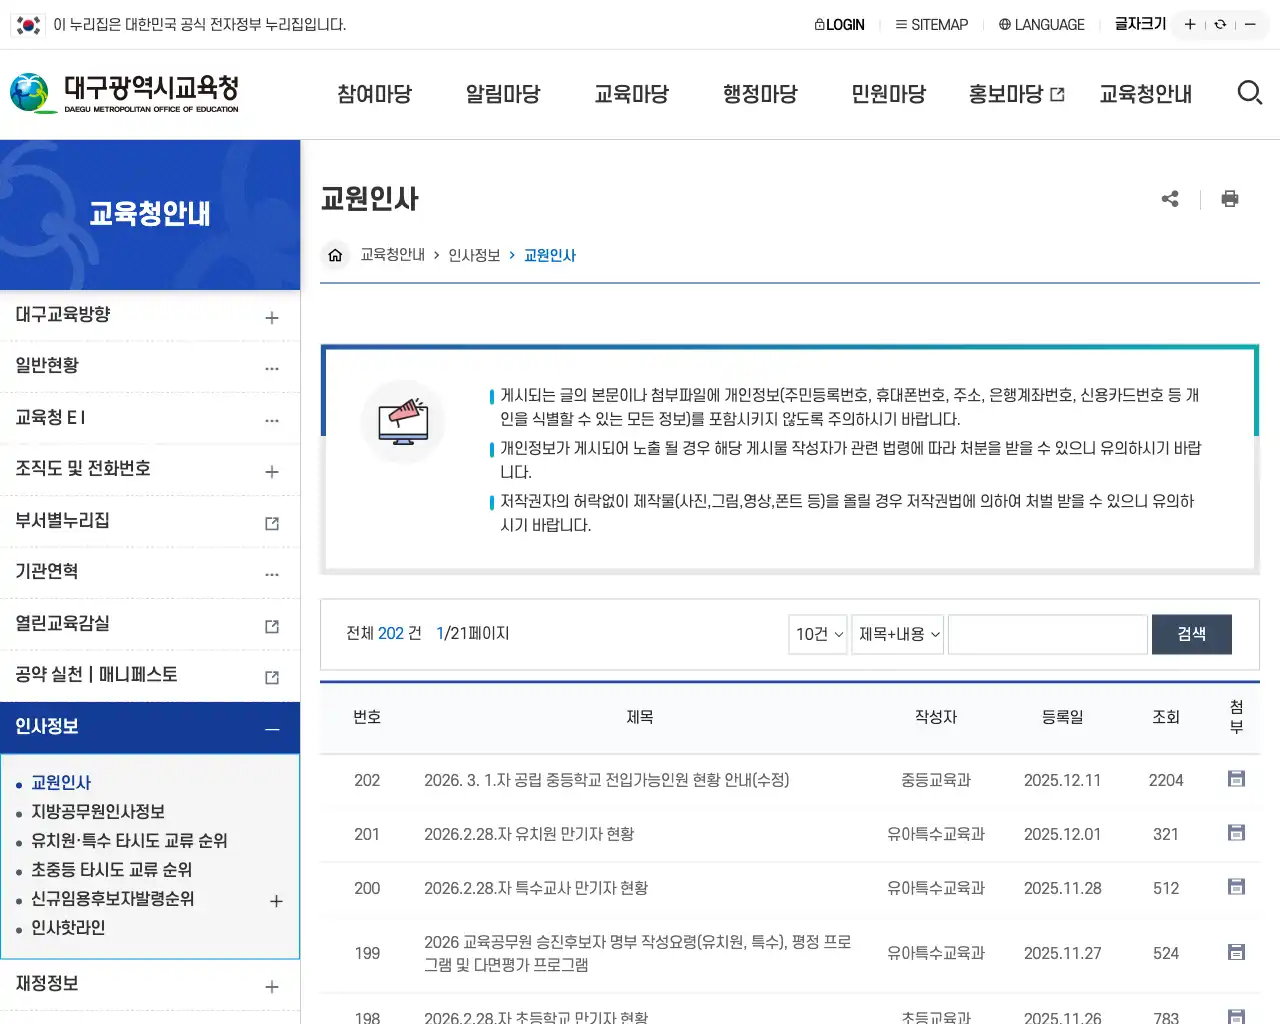Screen dimensions: 1280x1024
Task: Open 부서별누리집 via its external link icon
Action: click(x=271, y=521)
